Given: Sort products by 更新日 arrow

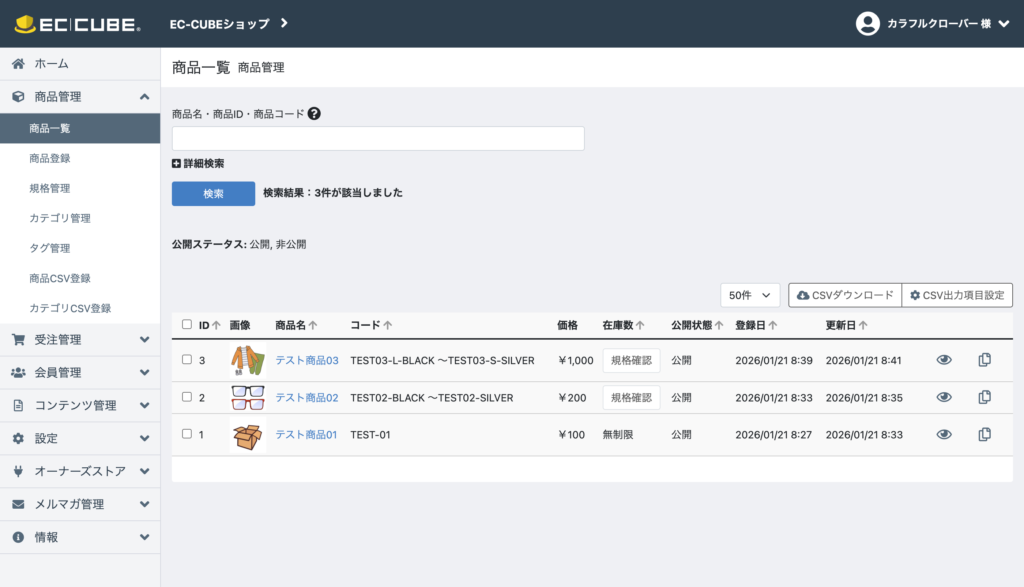Looking at the screenshot, I should click(863, 325).
